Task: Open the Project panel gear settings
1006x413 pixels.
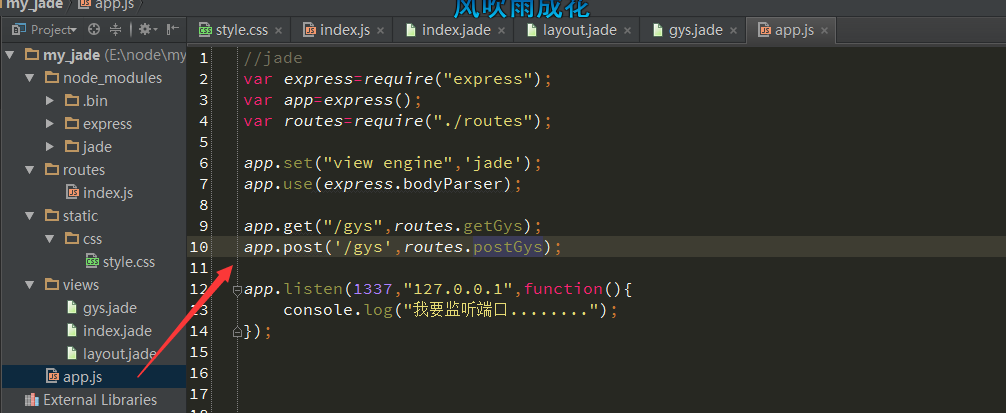Action: [146, 30]
